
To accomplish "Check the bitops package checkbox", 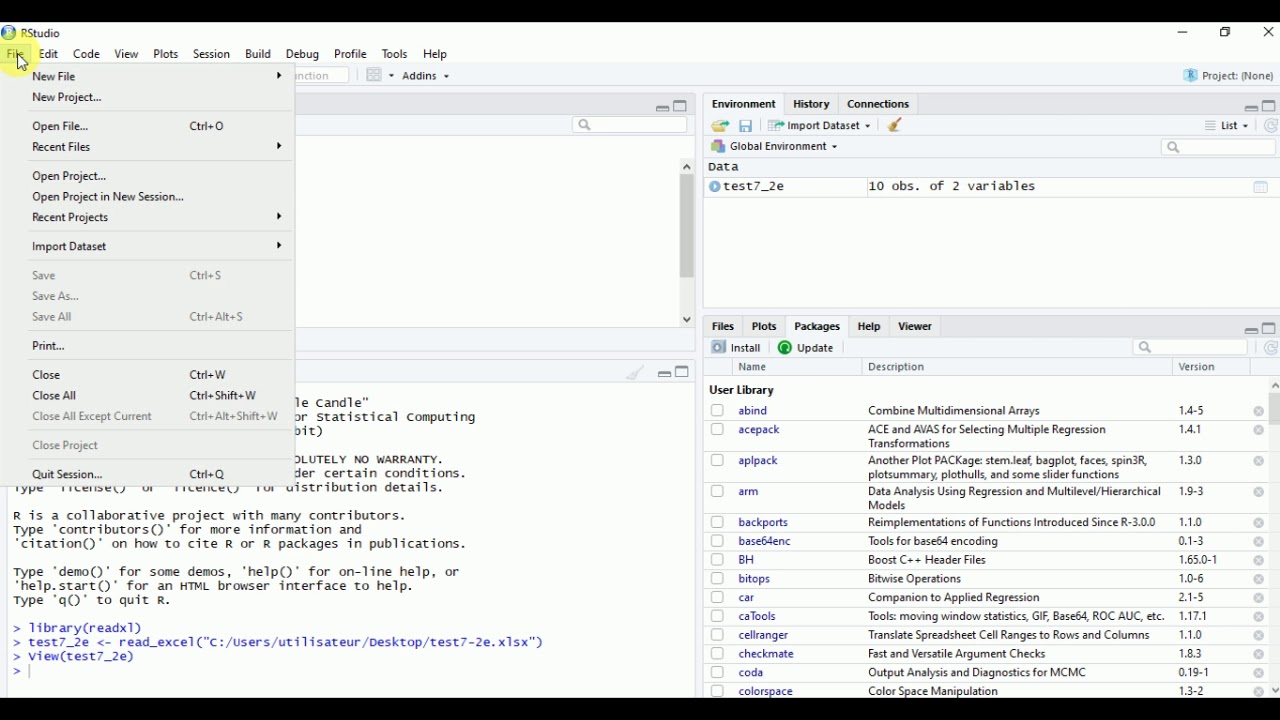I will (718, 580).
